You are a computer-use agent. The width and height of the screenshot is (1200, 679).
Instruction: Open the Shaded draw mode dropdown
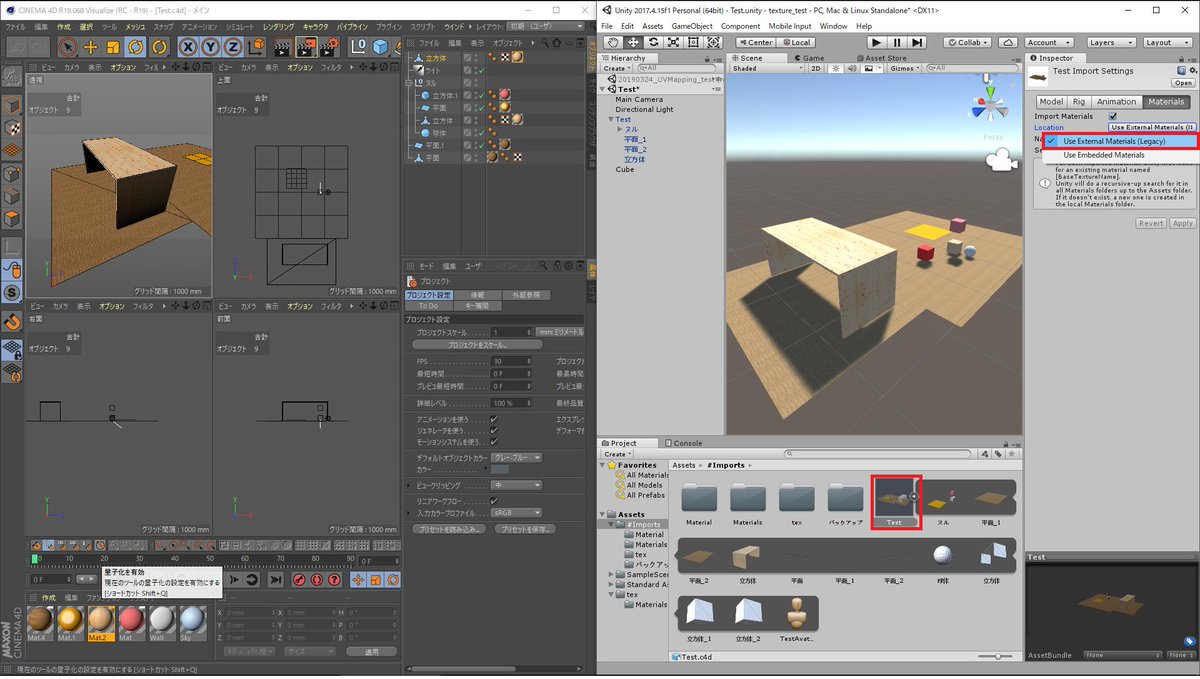(767, 69)
